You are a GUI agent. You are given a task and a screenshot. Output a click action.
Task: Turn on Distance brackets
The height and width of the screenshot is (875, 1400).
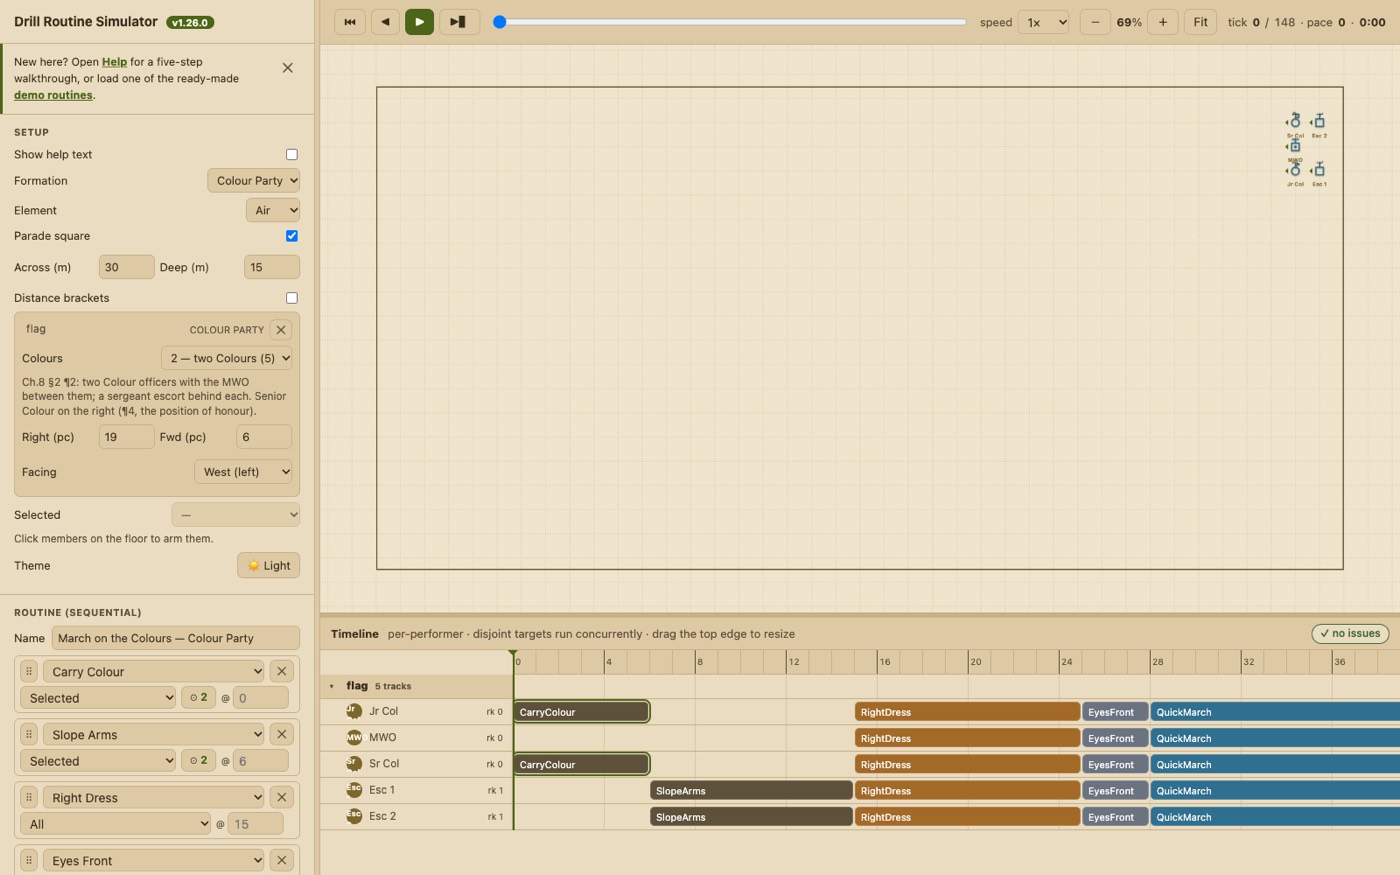tap(292, 298)
